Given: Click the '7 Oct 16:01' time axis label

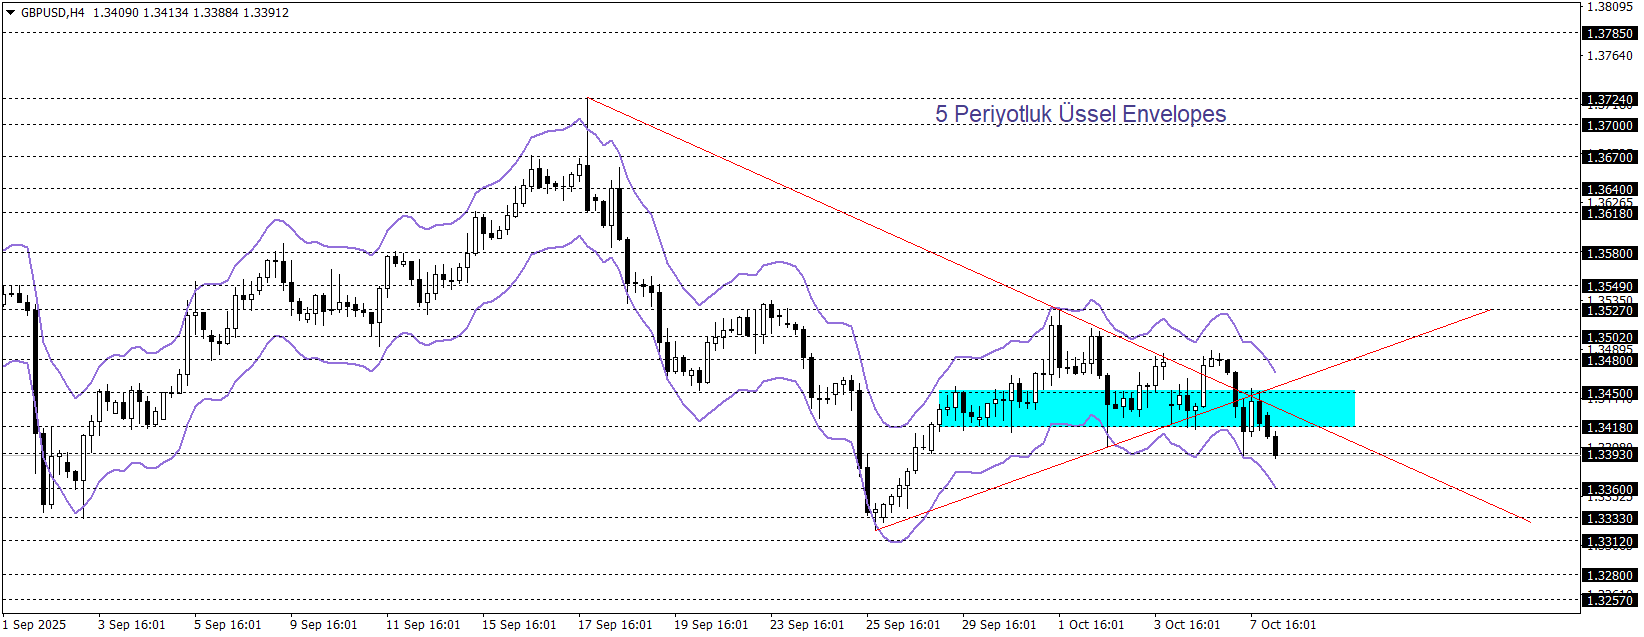Looking at the screenshot, I should click(1283, 625).
